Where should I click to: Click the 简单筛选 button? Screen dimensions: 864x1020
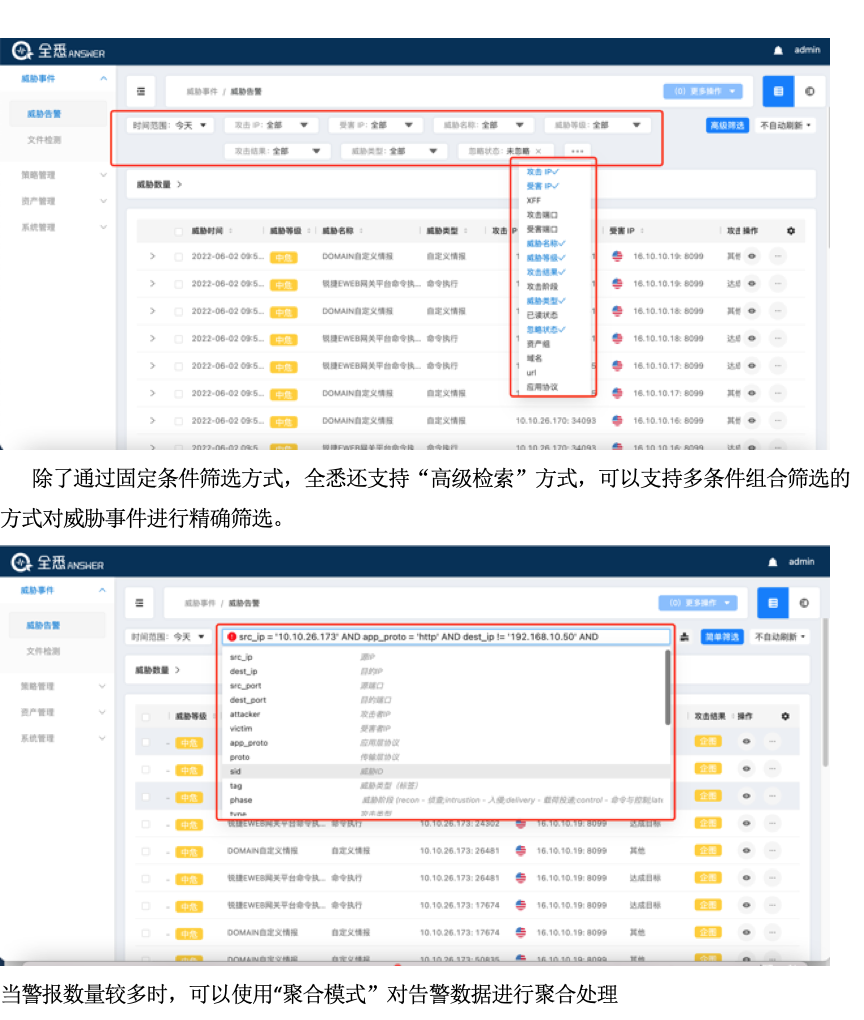tap(721, 636)
